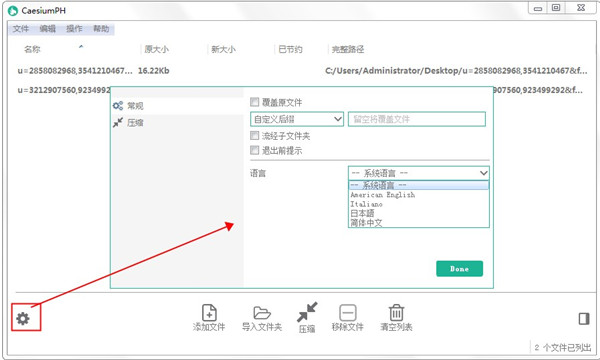600x360 pixels.
Task: Open the 文件 menu
Action: [21, 29]
